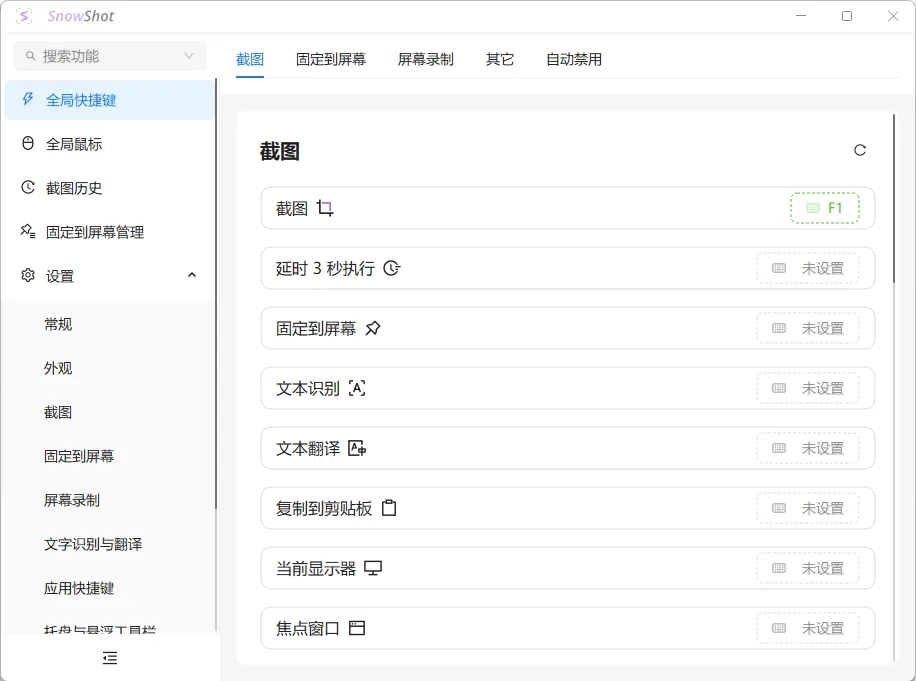The width and height of the screenshot is (916, 681).
Task: Open 全局鼠标 in the sidebar
Action: (109, 144)
